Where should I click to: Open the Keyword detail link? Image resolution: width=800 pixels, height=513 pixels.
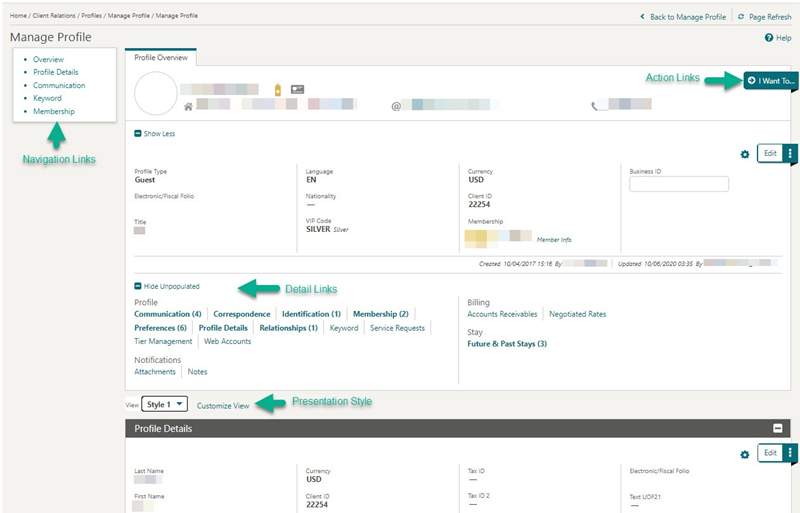click(x=344, y=328)
